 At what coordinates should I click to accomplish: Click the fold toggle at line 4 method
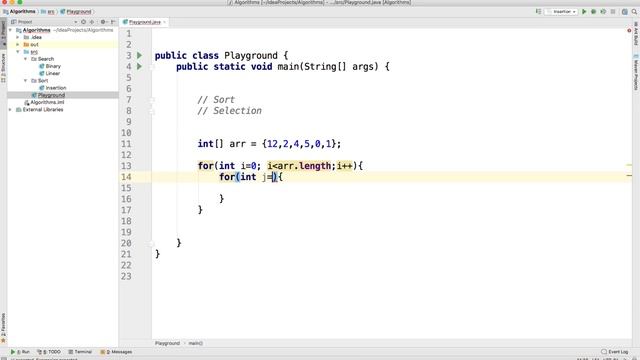(152, 67)
